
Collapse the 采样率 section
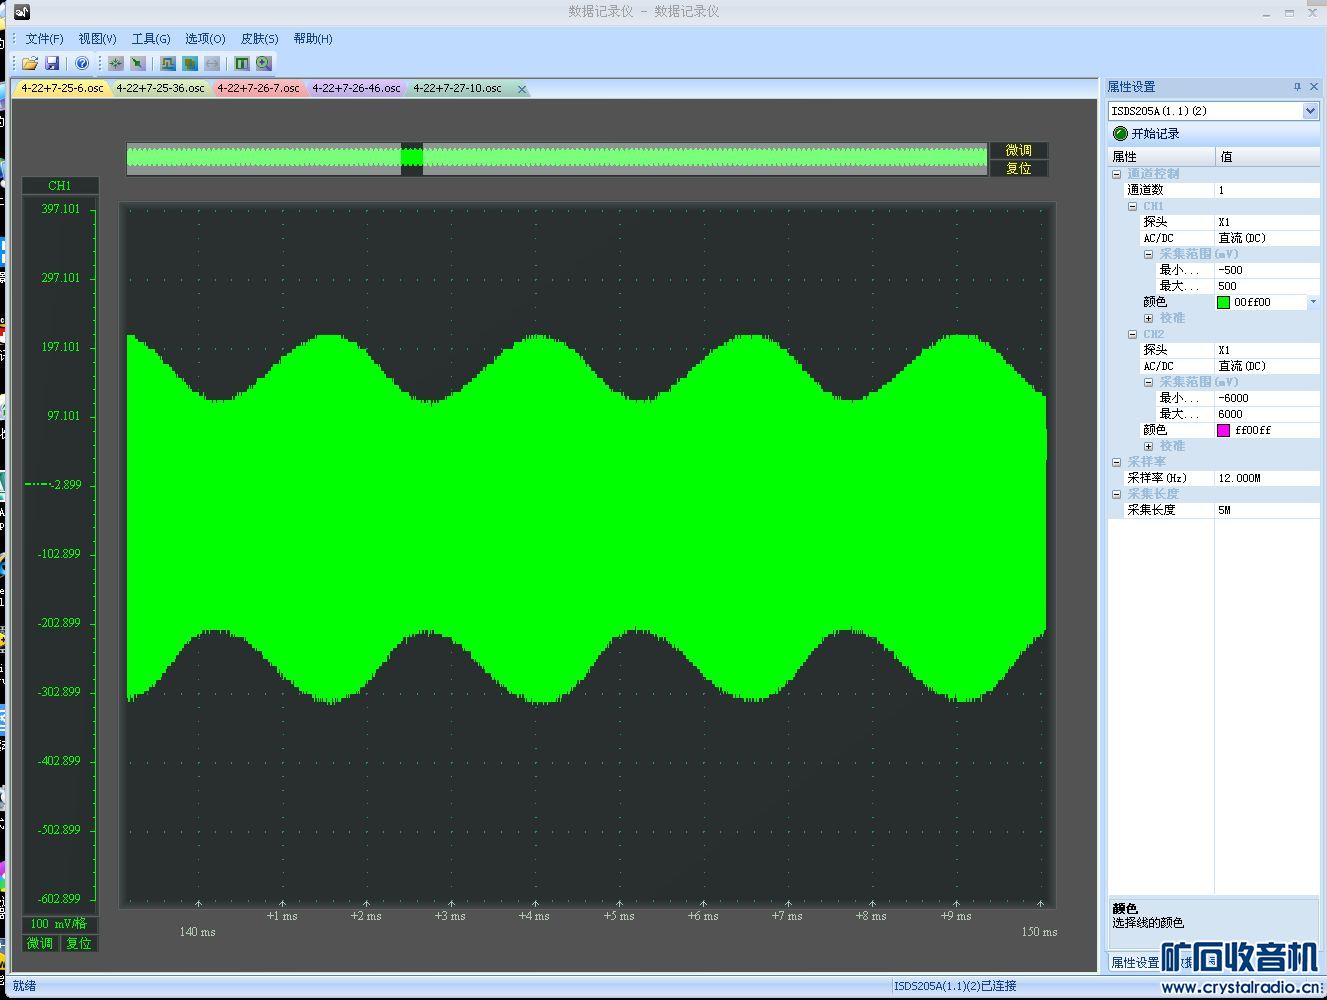pyautogui.click(x=1117, y=462)
